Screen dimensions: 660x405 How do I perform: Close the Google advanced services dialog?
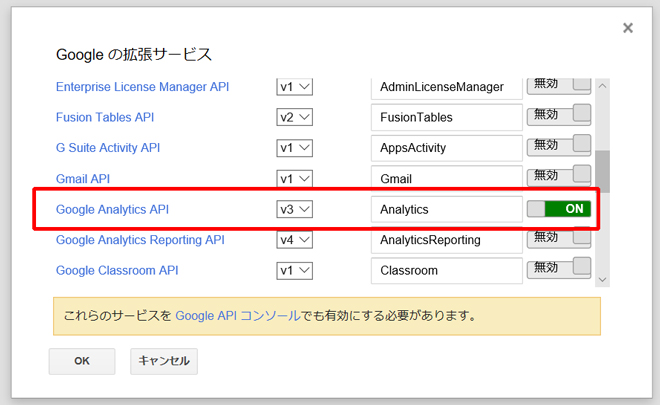[628, 28]
